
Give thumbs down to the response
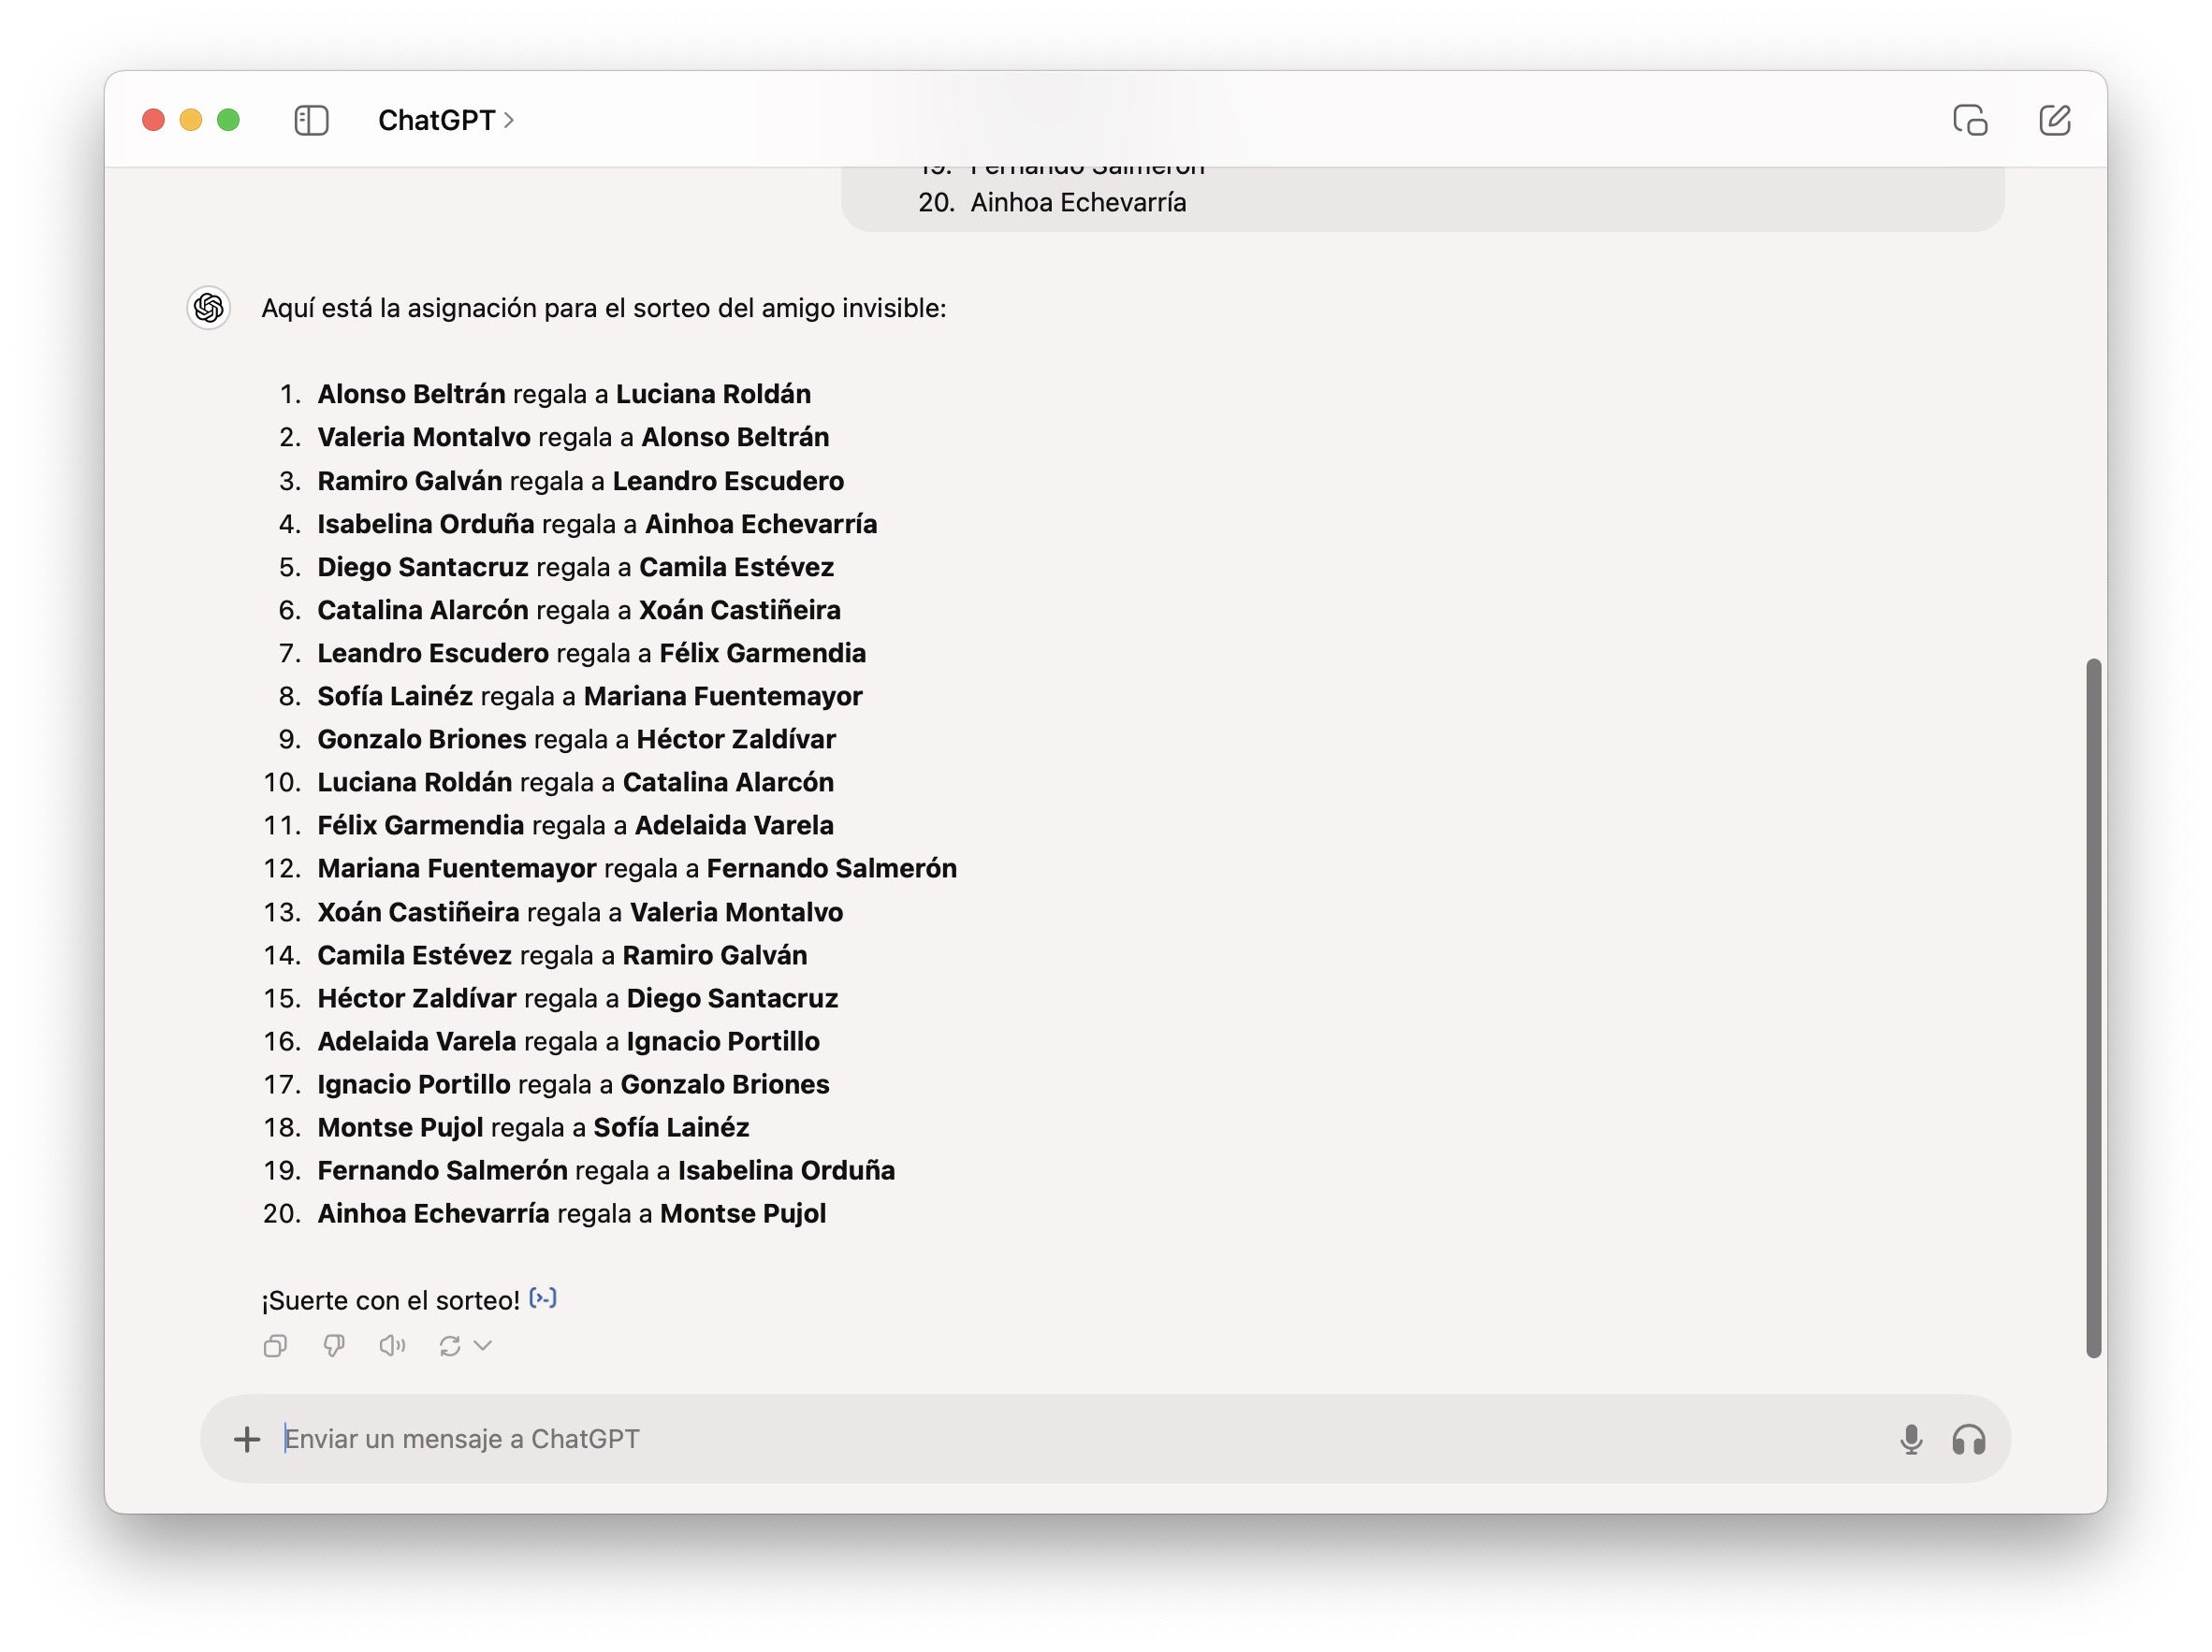334,1346
